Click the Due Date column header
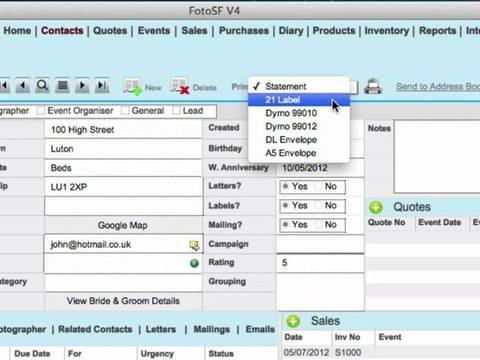The image size is (480, 360). (x=32, y=354)
